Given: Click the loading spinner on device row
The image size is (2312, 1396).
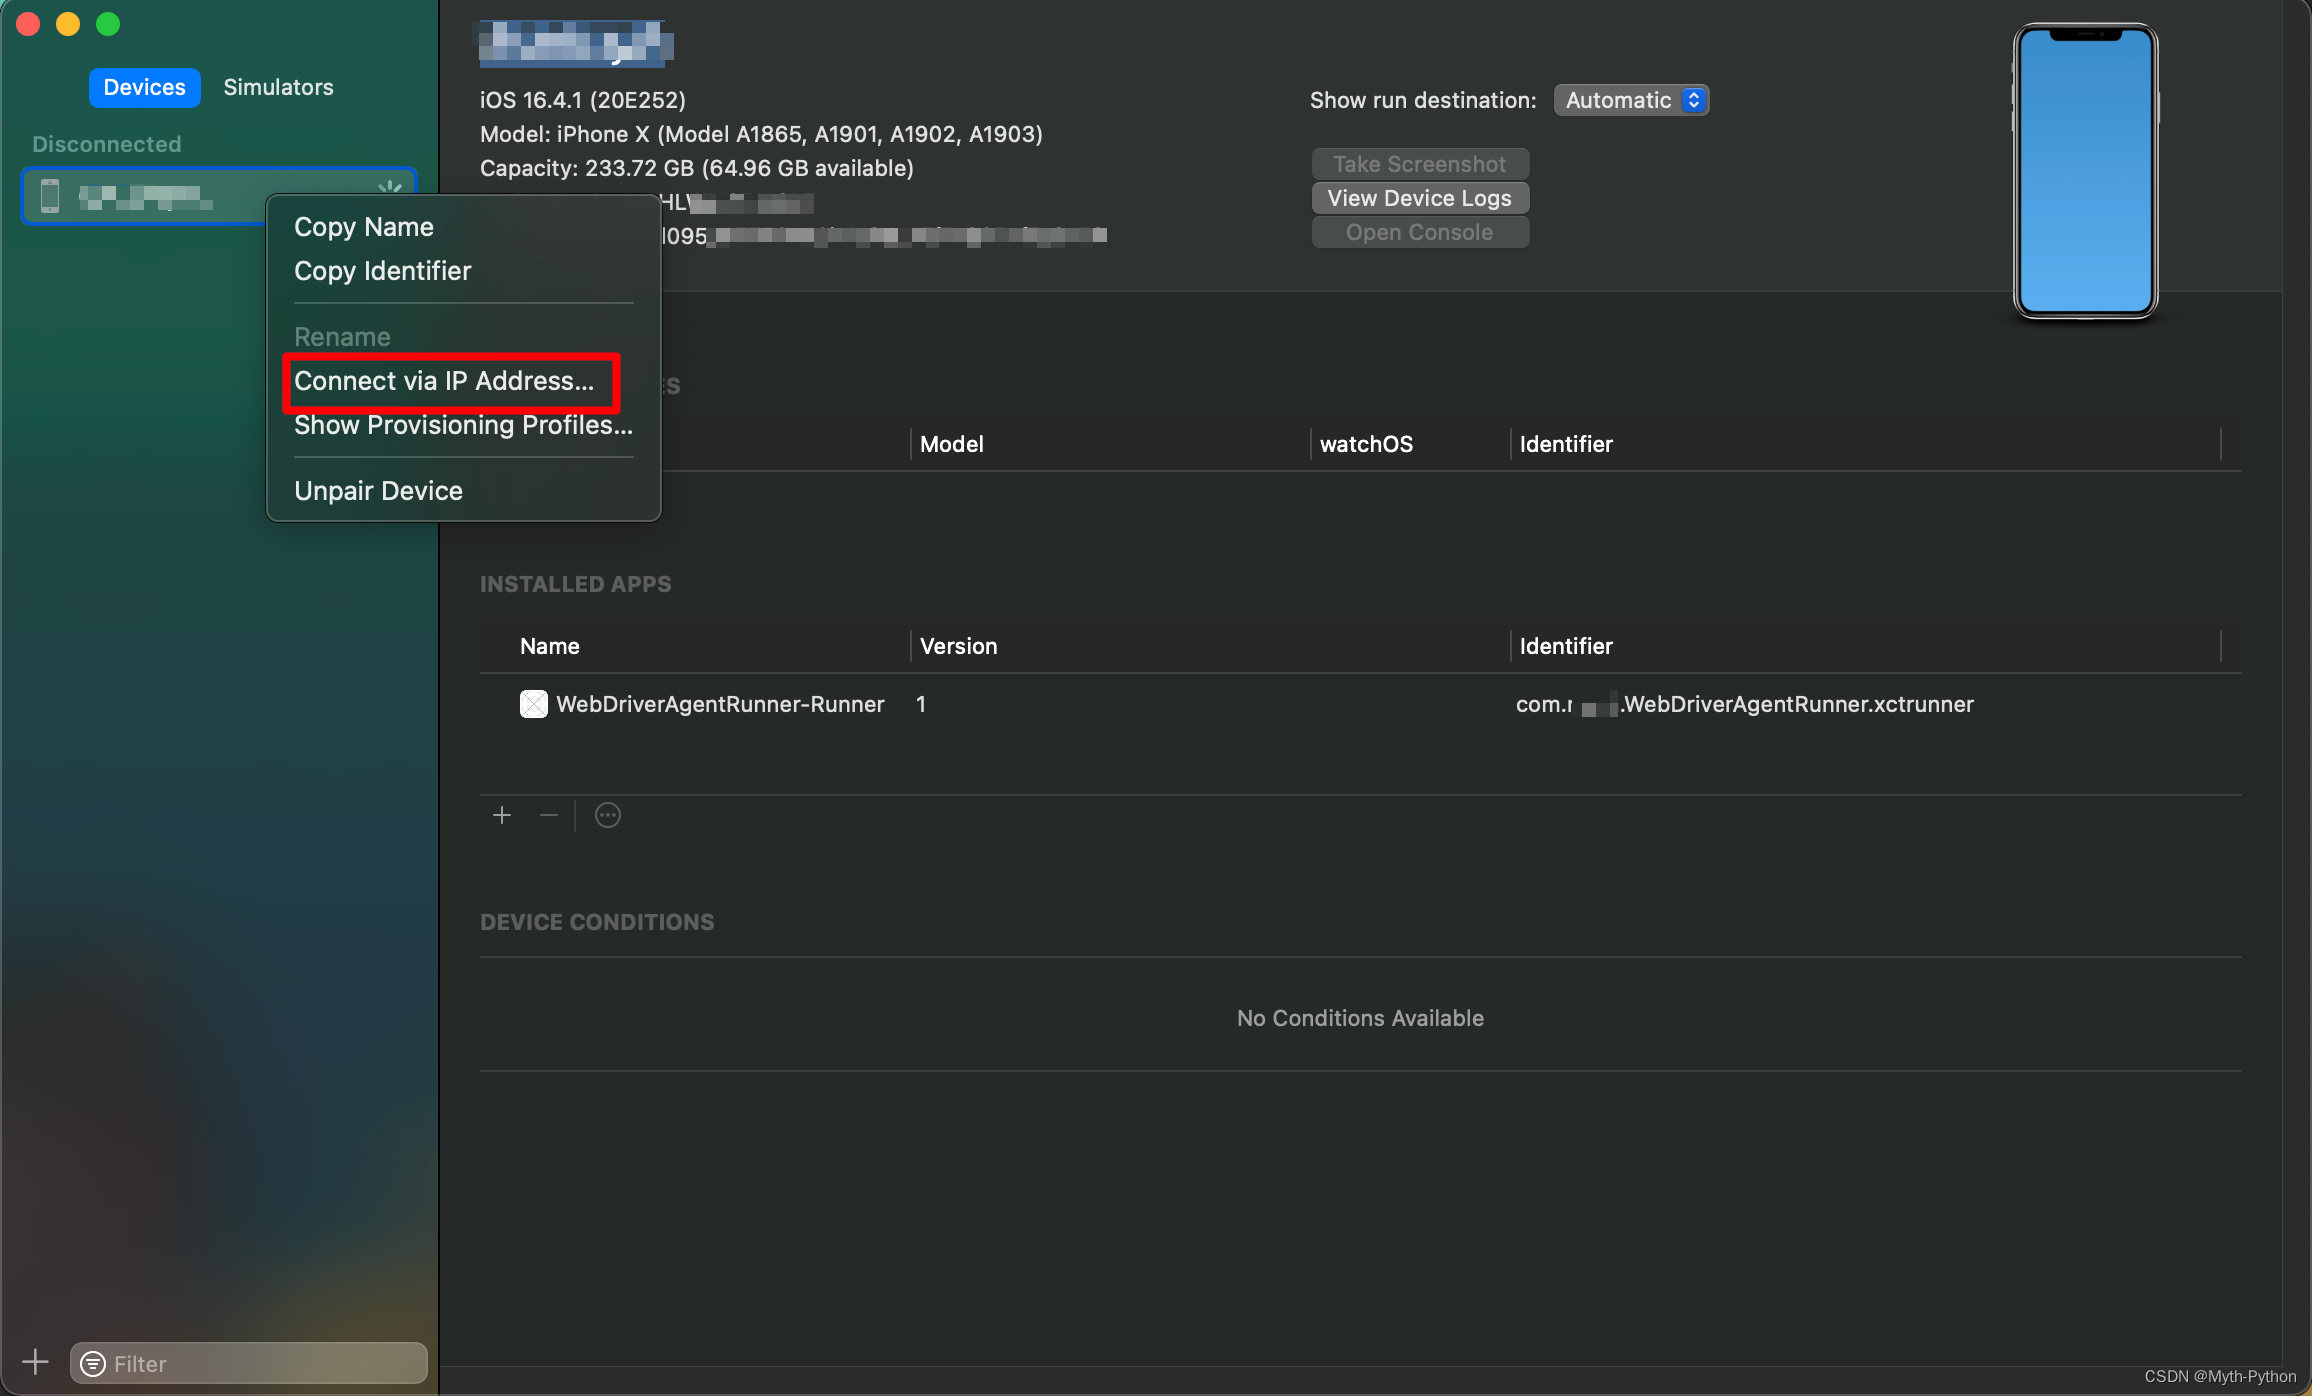Looking at the screenshot, I should 390,187.
